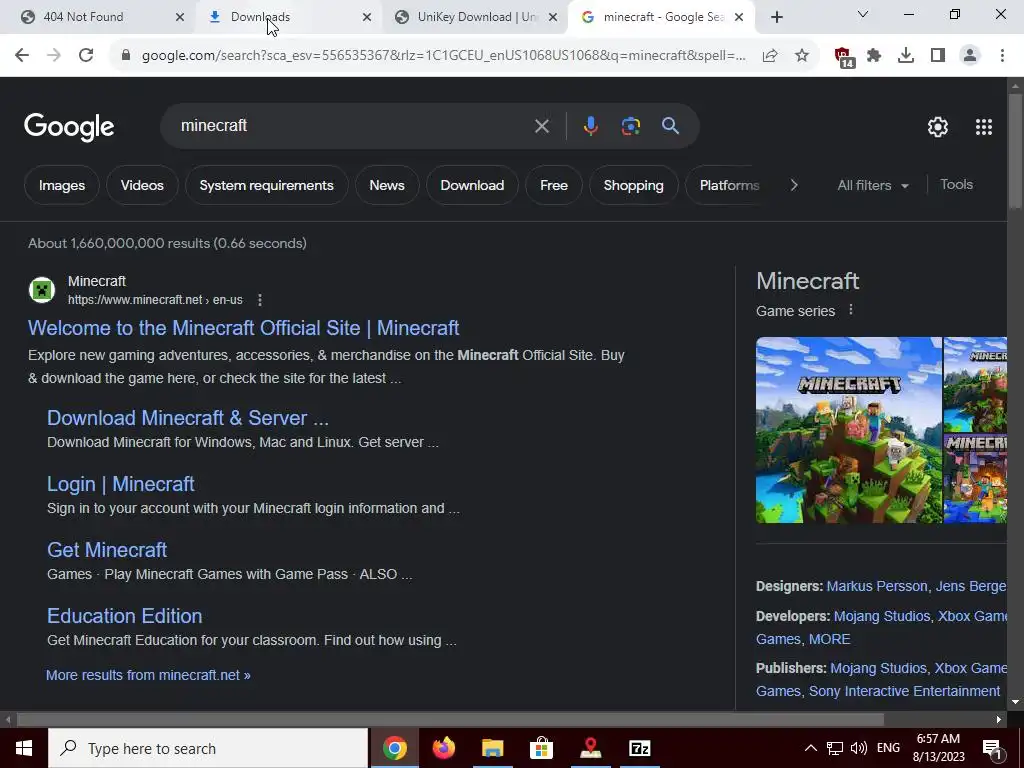Show Chrome downloads tray icon

(x=906, y=56)
